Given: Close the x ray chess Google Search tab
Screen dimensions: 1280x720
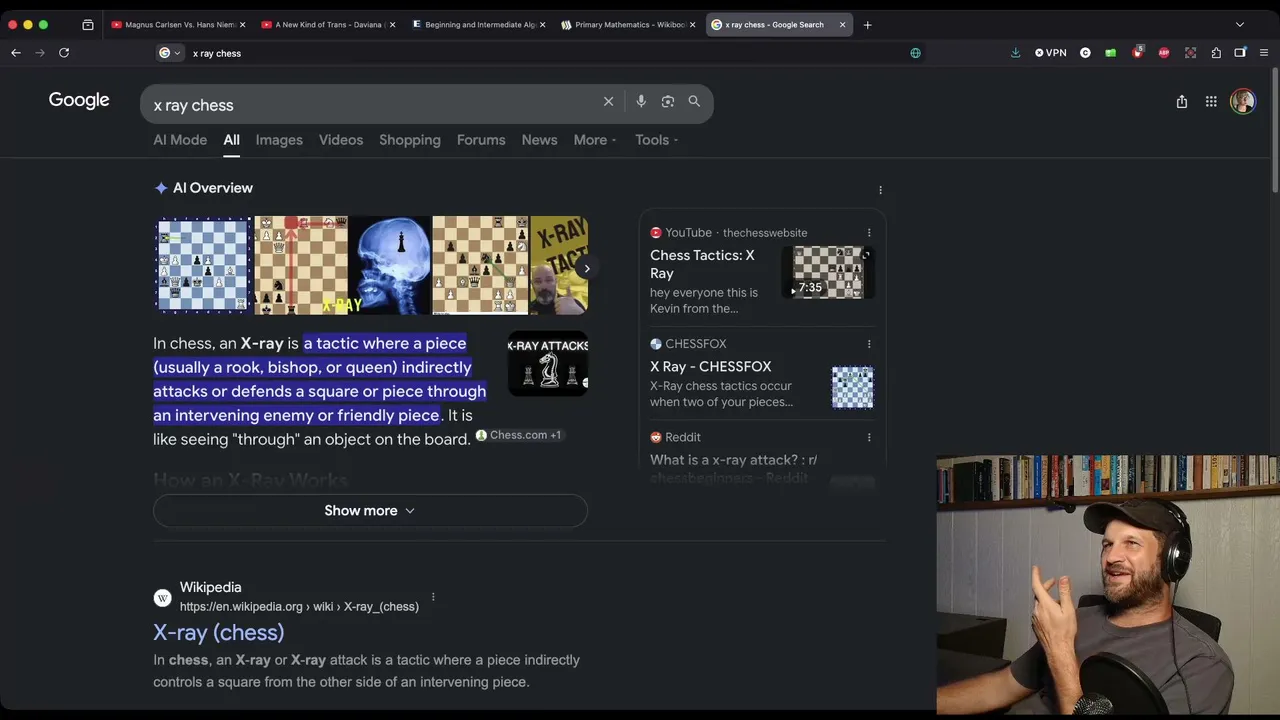Looking at the screenshot, I should tap(842, 25).
